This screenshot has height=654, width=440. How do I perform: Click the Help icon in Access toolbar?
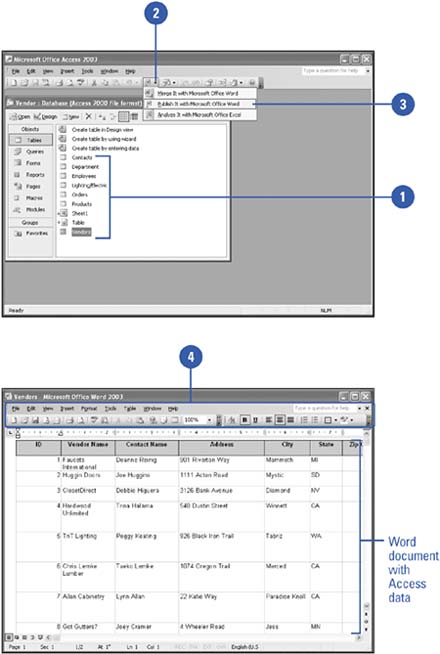[x=252, y=83]
